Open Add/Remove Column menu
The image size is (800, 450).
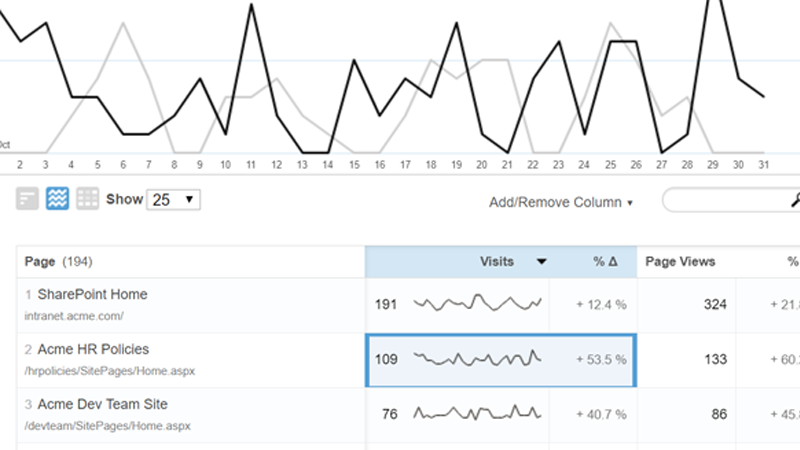click(561, 203)
